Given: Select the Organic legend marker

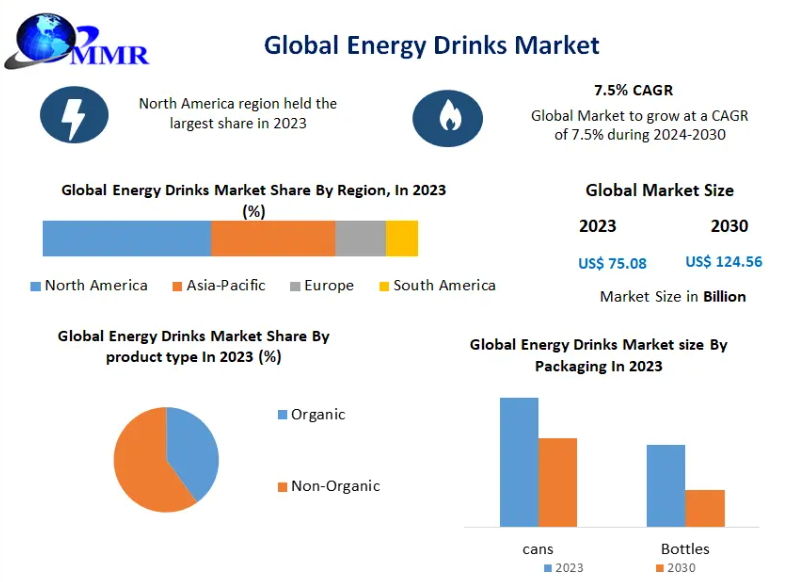Looking at the screenshot, I should [x=282, y=415].
